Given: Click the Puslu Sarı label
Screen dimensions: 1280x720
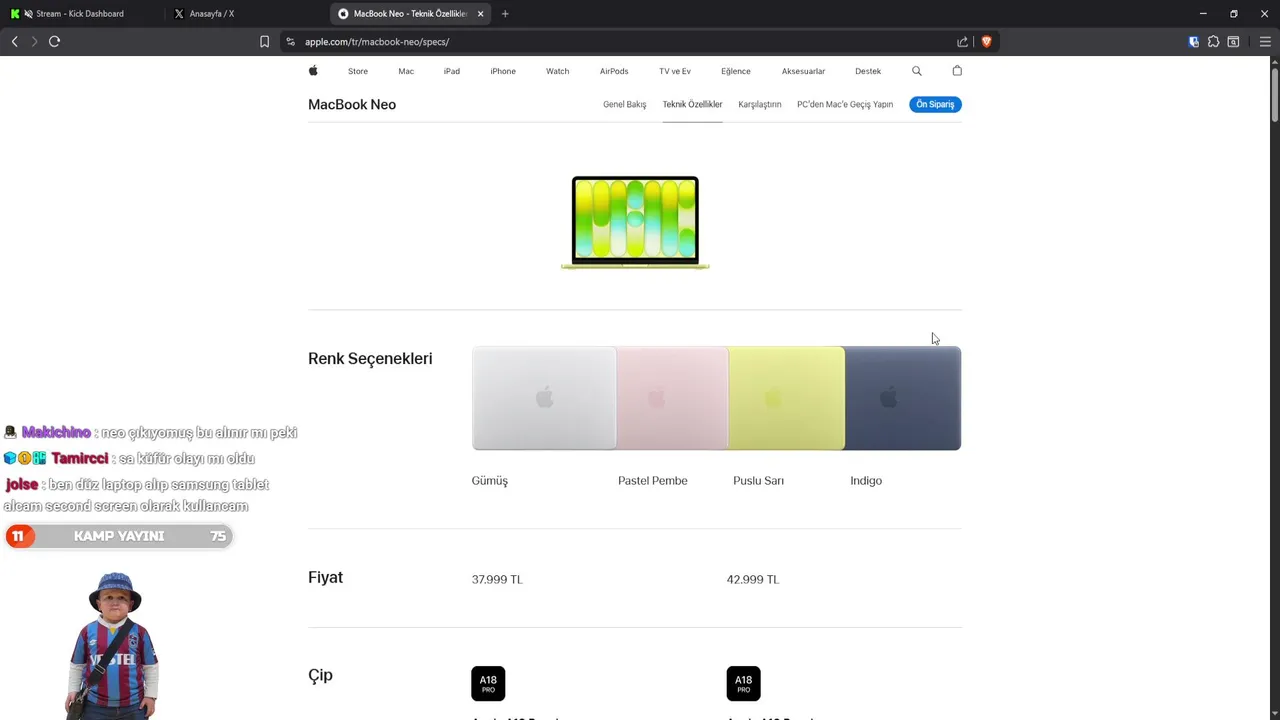Looking at the screenshot, I should tap(758, 481).
